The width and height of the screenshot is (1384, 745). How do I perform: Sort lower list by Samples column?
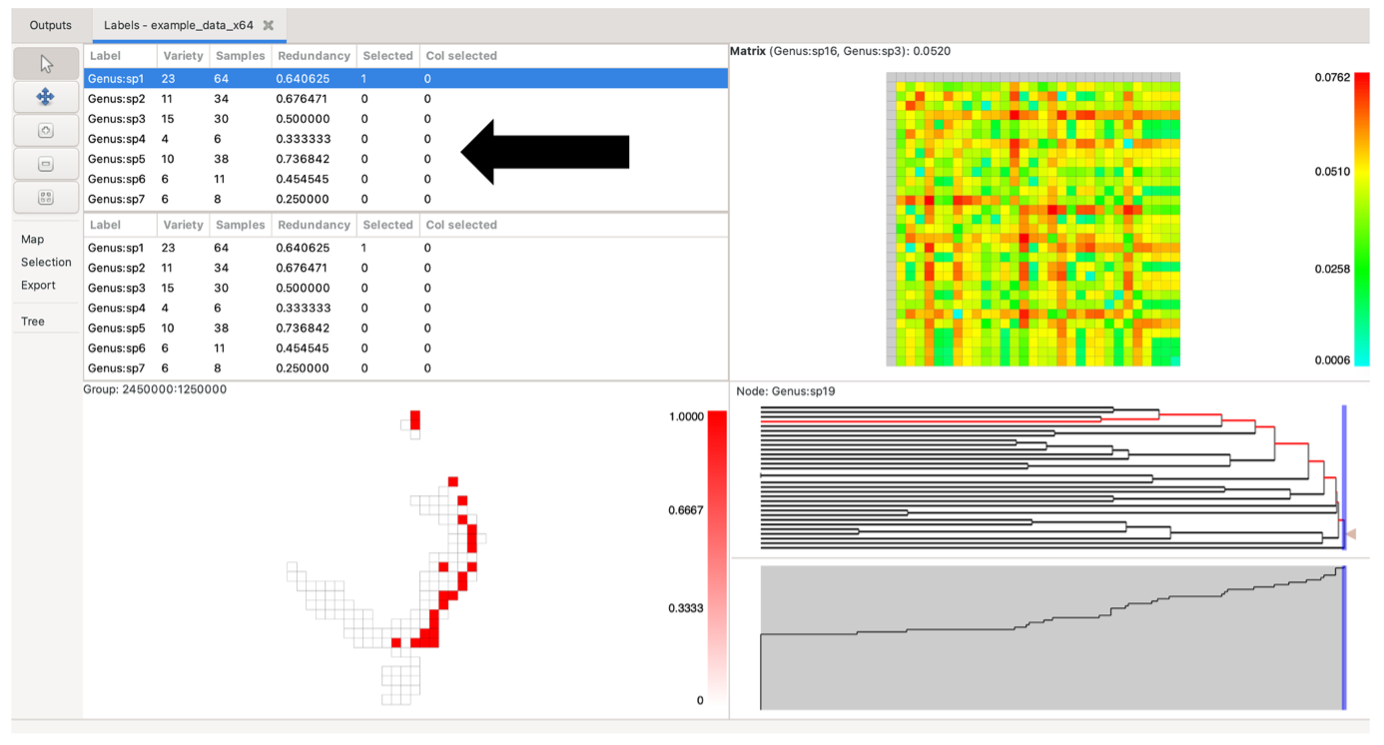pos(240,225)
